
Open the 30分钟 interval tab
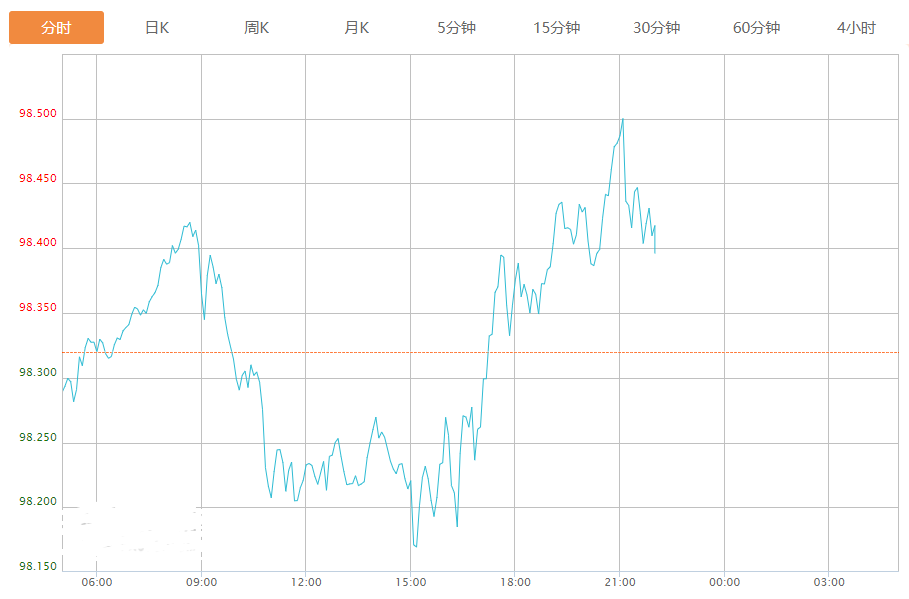point(656,28)
